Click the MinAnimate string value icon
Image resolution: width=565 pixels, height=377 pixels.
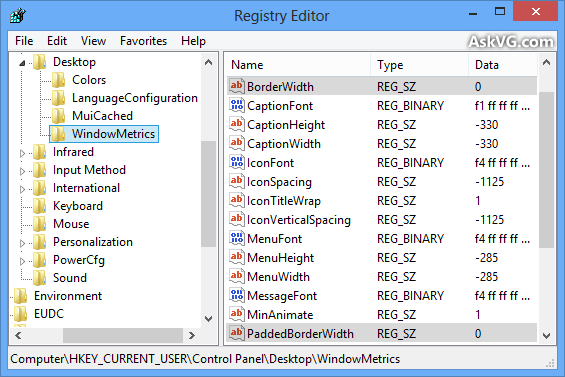tap(237, 314)
